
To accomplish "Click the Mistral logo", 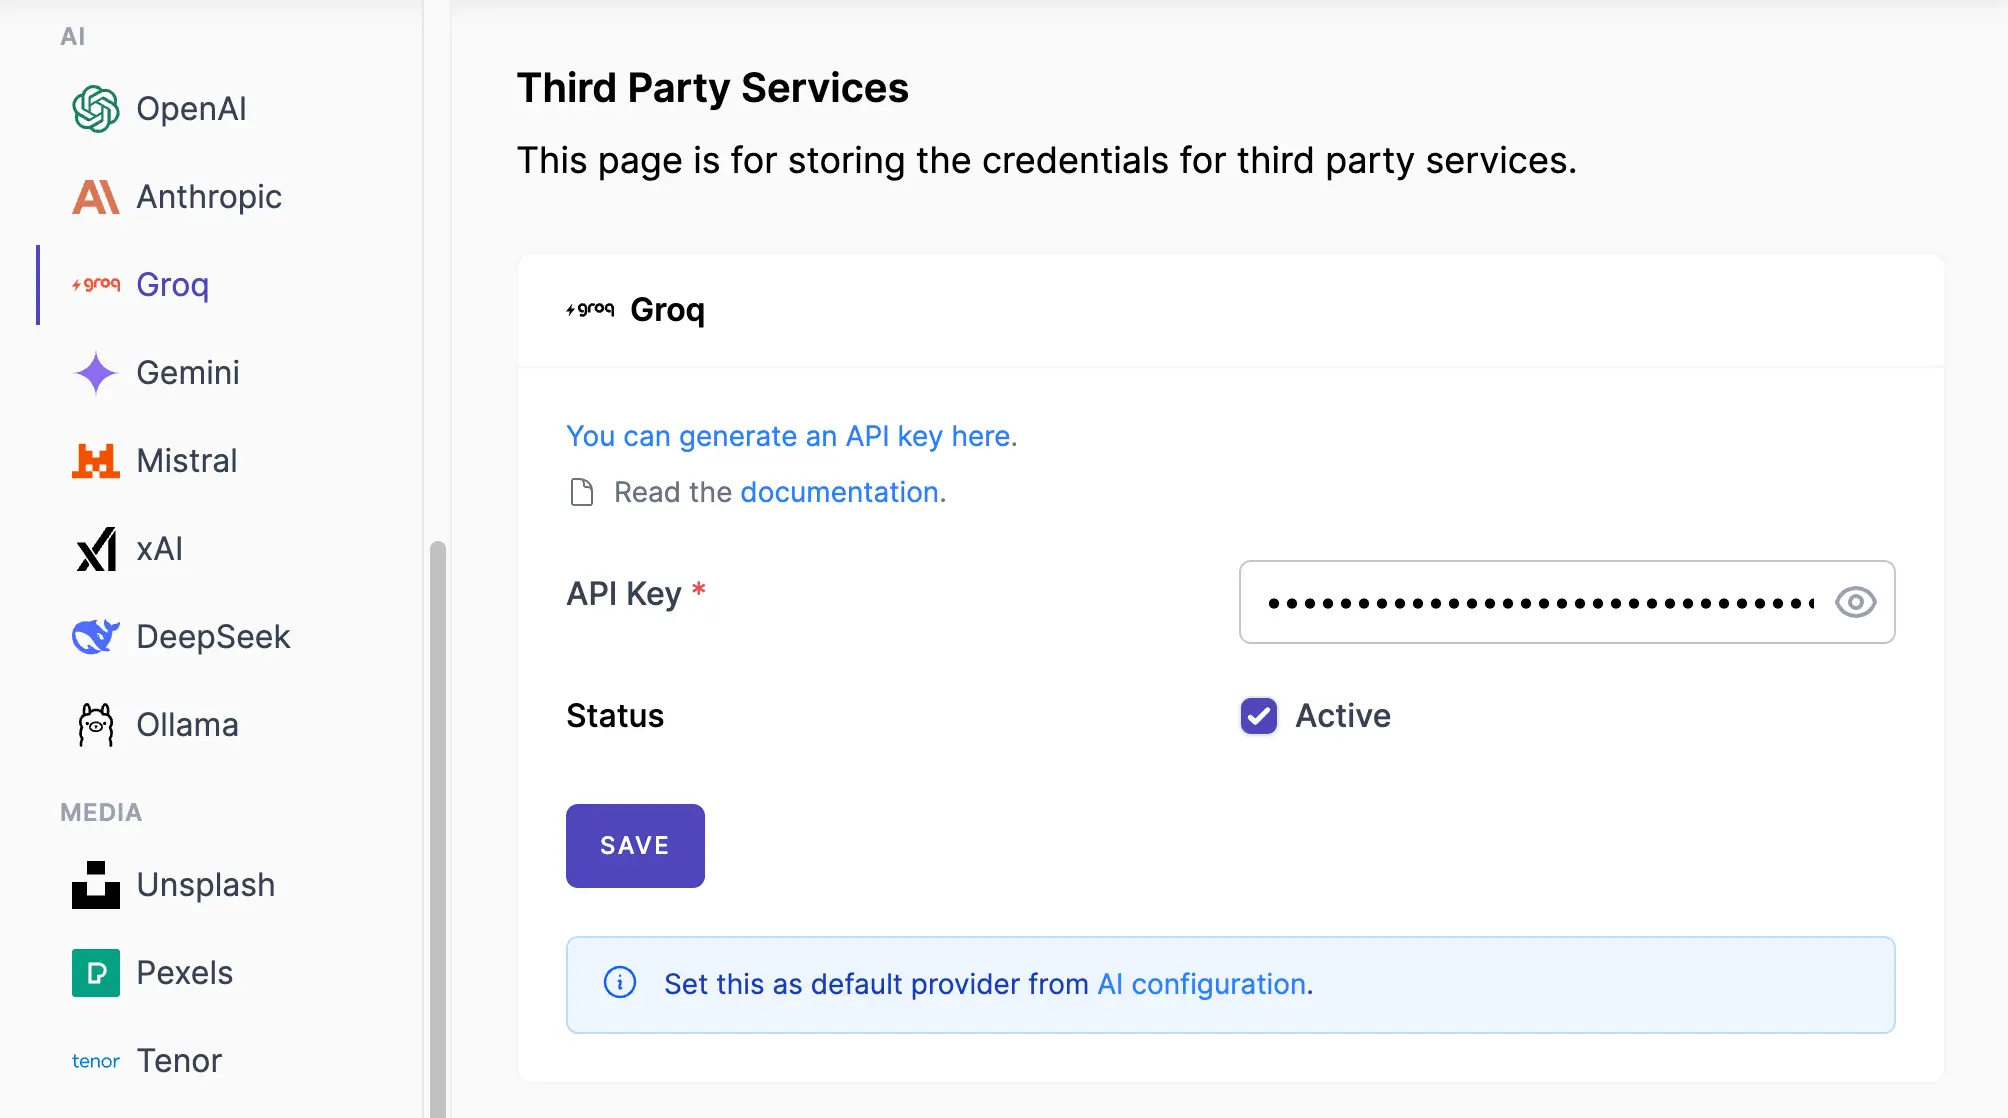I will tap(96, 461).
